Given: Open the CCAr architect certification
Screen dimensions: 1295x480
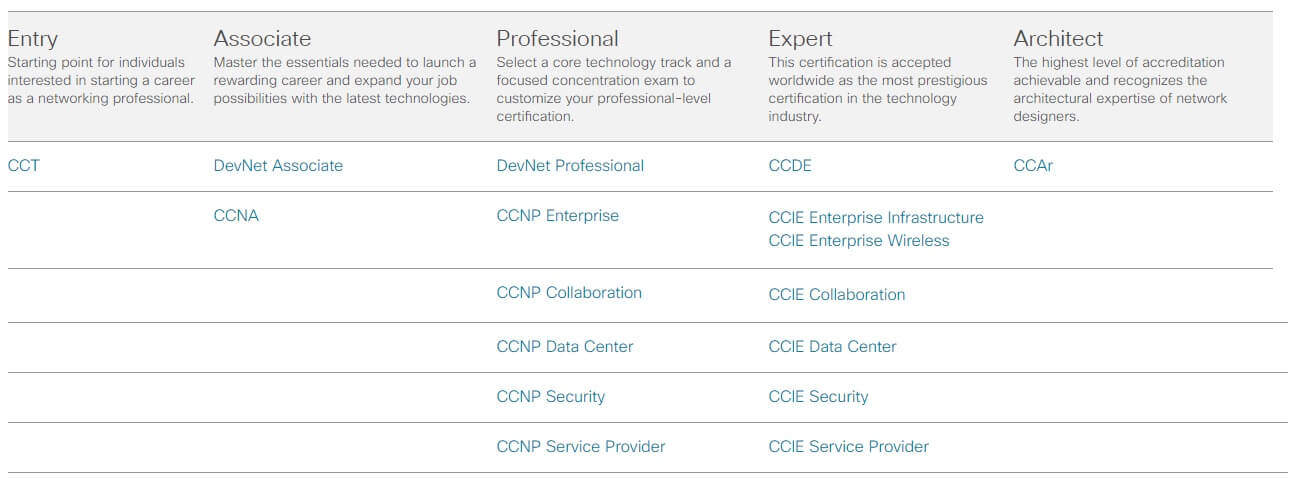Looking at the screenshot, I should coord(1033,166).
